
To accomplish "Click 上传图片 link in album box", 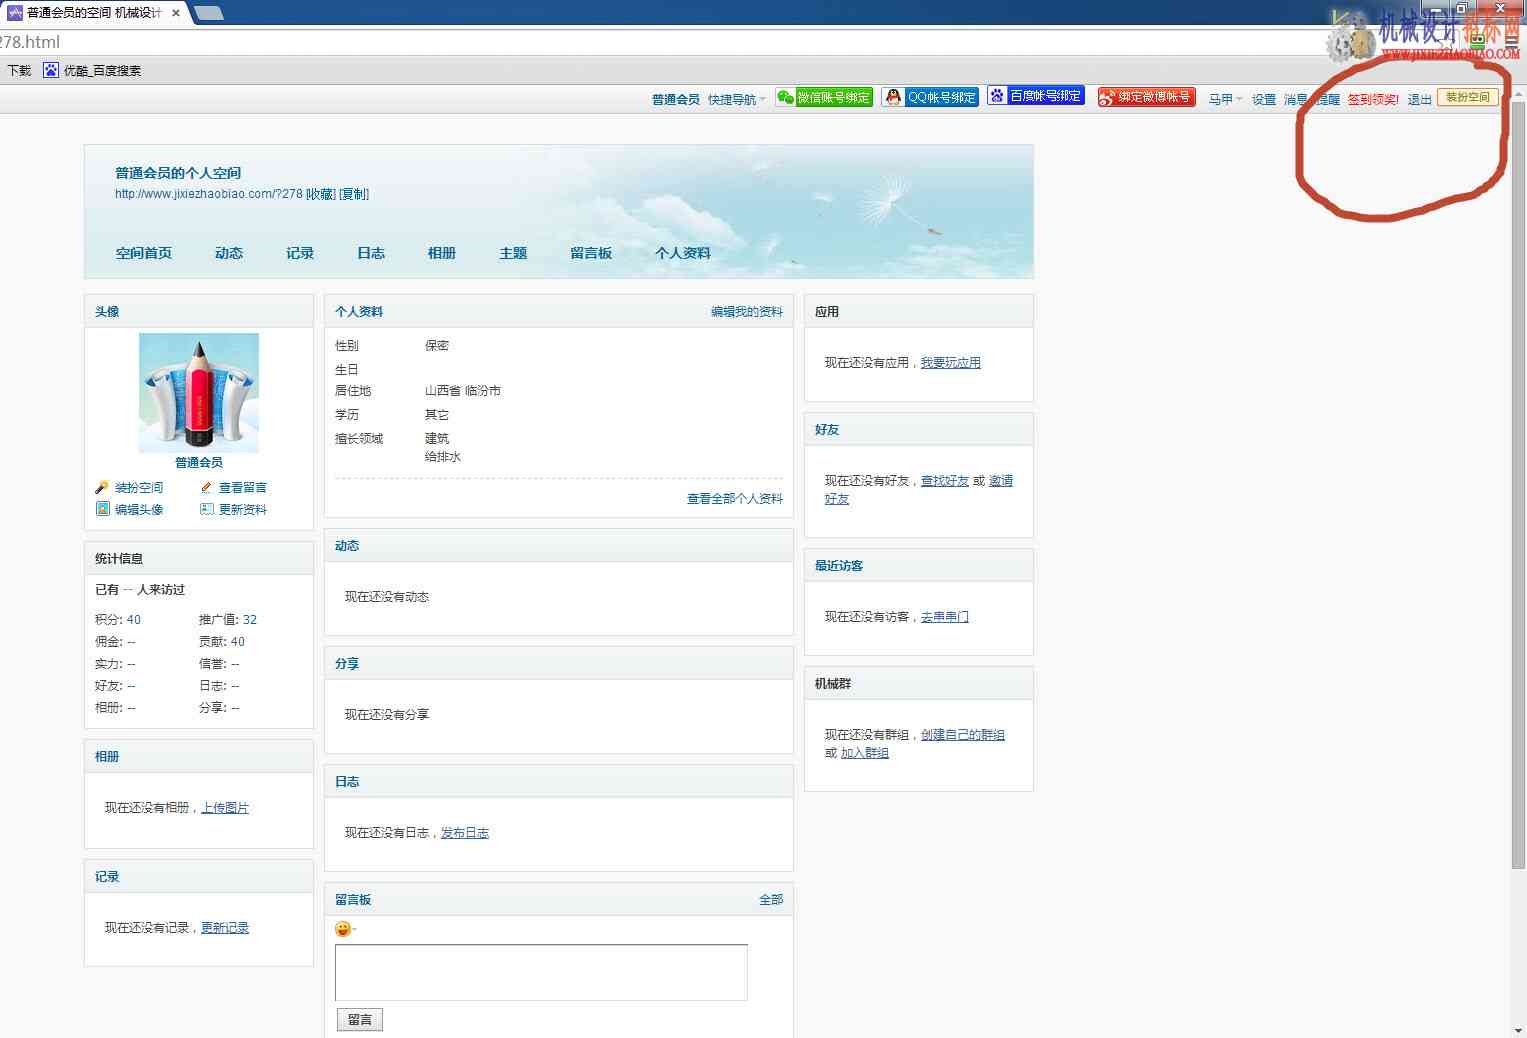I will [x=225, y=807].
